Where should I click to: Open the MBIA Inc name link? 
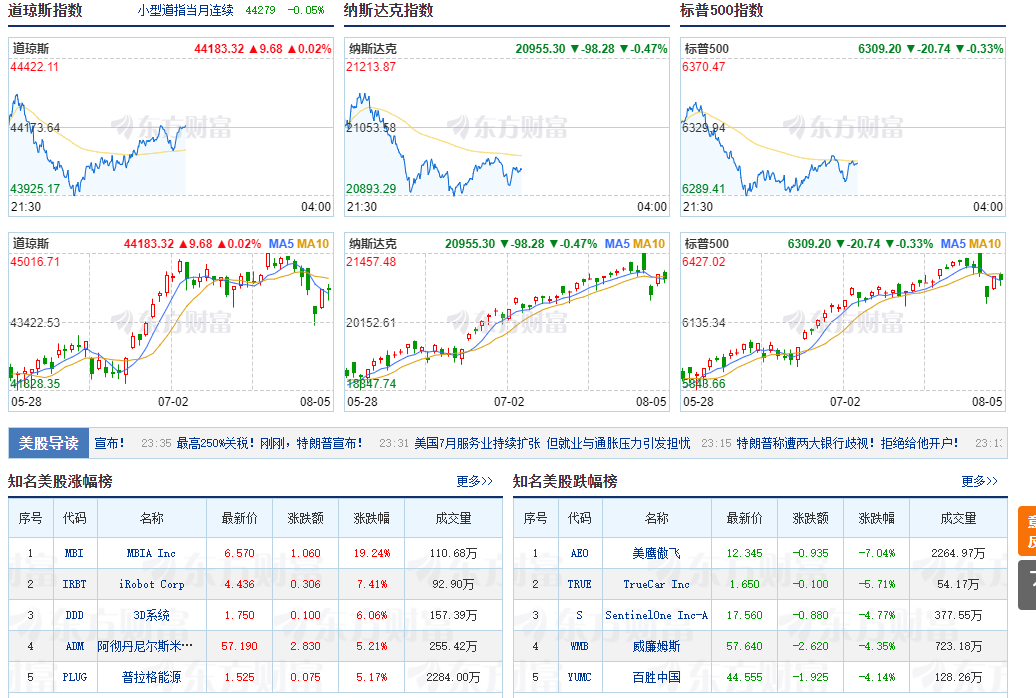pos(151,553)
